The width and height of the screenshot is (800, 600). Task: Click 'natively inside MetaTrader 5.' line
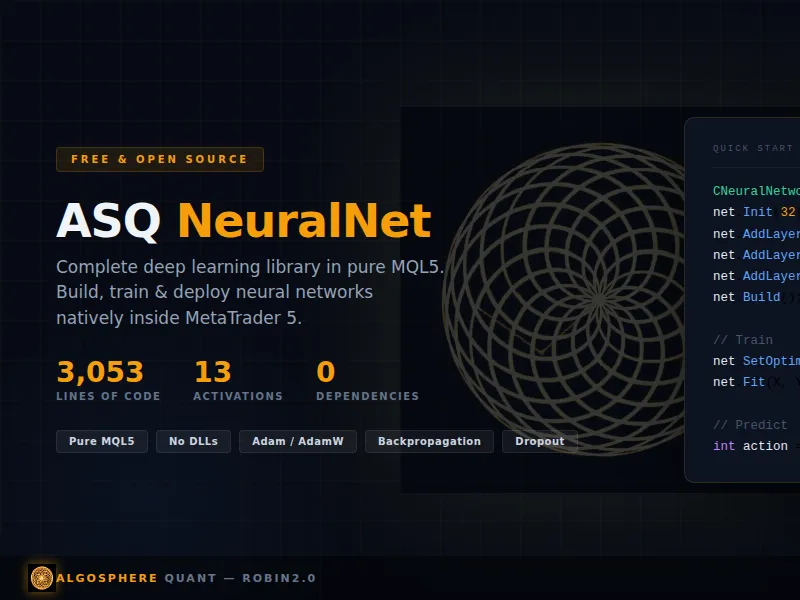click(x=179, y=318)
